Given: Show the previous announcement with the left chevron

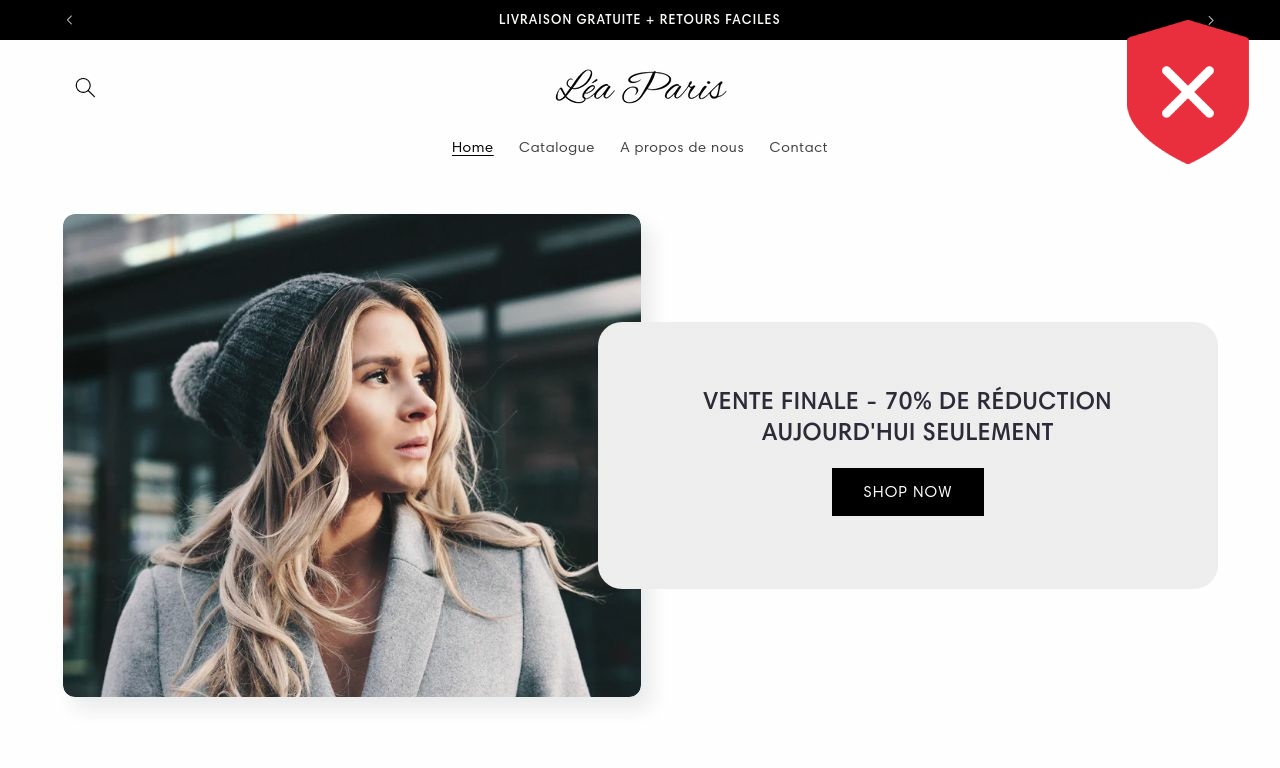Looking at the screenshot, I should (69, 20).
